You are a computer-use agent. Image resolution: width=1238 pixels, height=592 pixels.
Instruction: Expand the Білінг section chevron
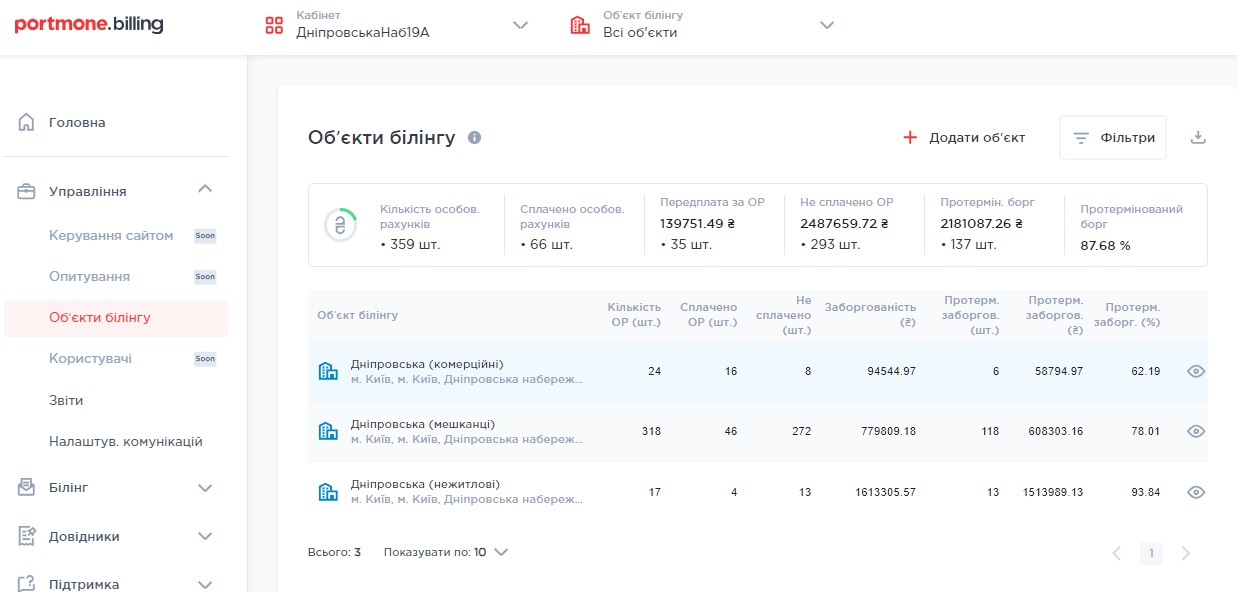[205, 488]
